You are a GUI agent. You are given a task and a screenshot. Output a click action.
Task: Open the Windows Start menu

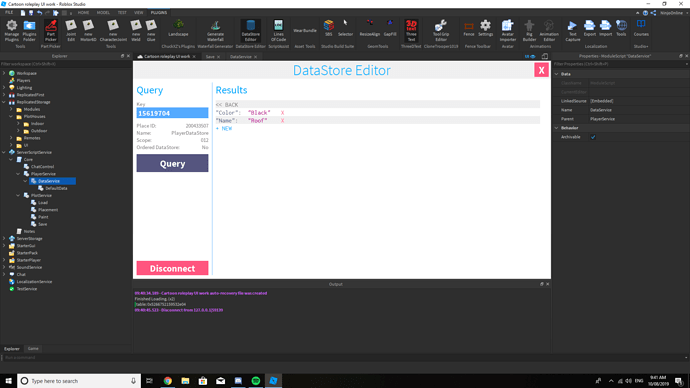(x=8, y=381)
